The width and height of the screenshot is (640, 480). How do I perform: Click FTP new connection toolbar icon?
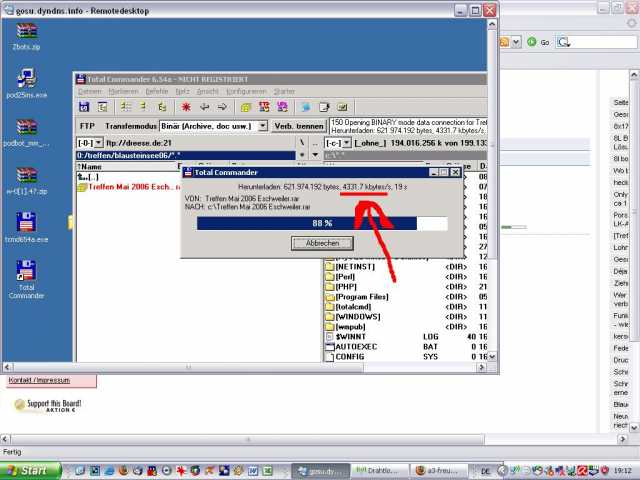282,107
